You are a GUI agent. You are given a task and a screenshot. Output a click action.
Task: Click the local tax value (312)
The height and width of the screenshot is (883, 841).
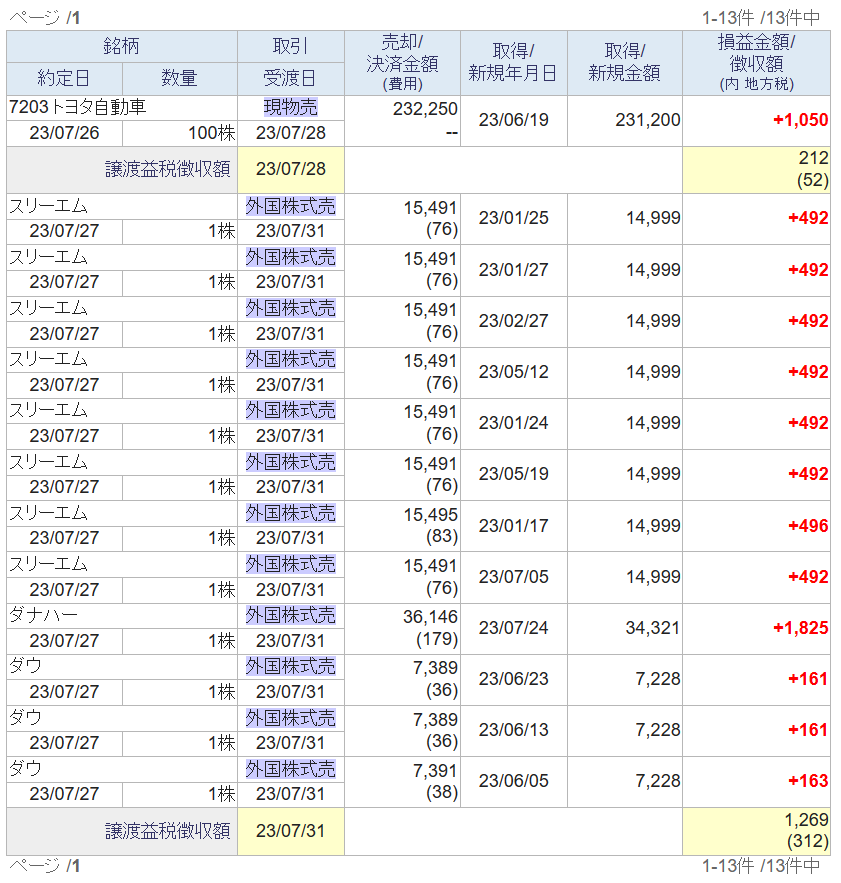click(808, 841)
